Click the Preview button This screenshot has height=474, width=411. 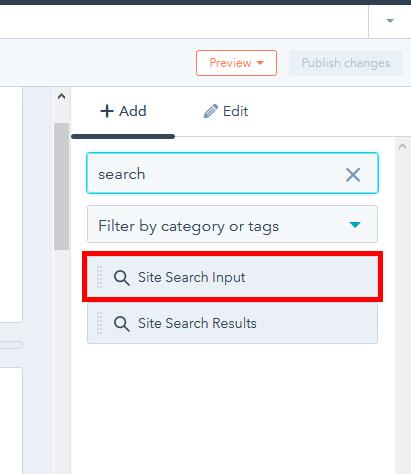click(x=236, y=63)
